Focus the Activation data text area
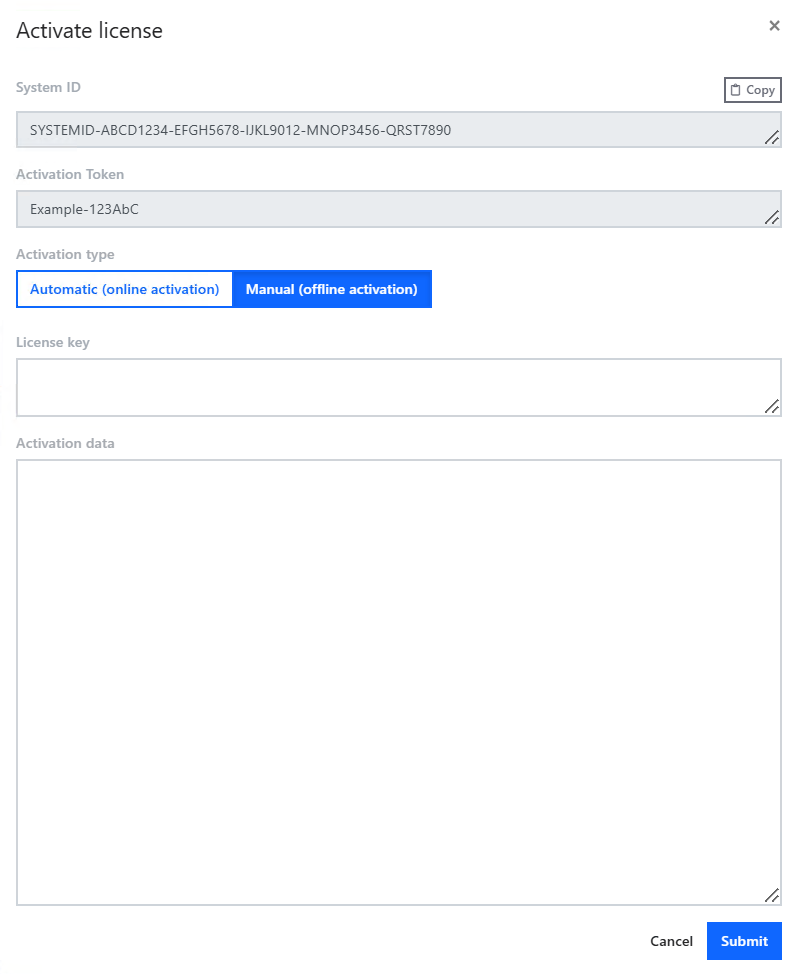This screenshot has height=974, width=795. 399,682
